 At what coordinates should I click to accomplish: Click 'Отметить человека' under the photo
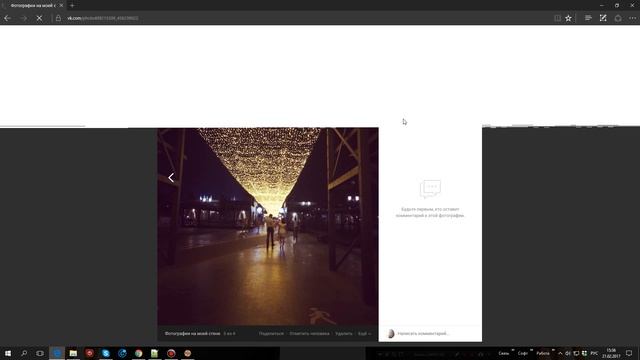pos(309,333)
